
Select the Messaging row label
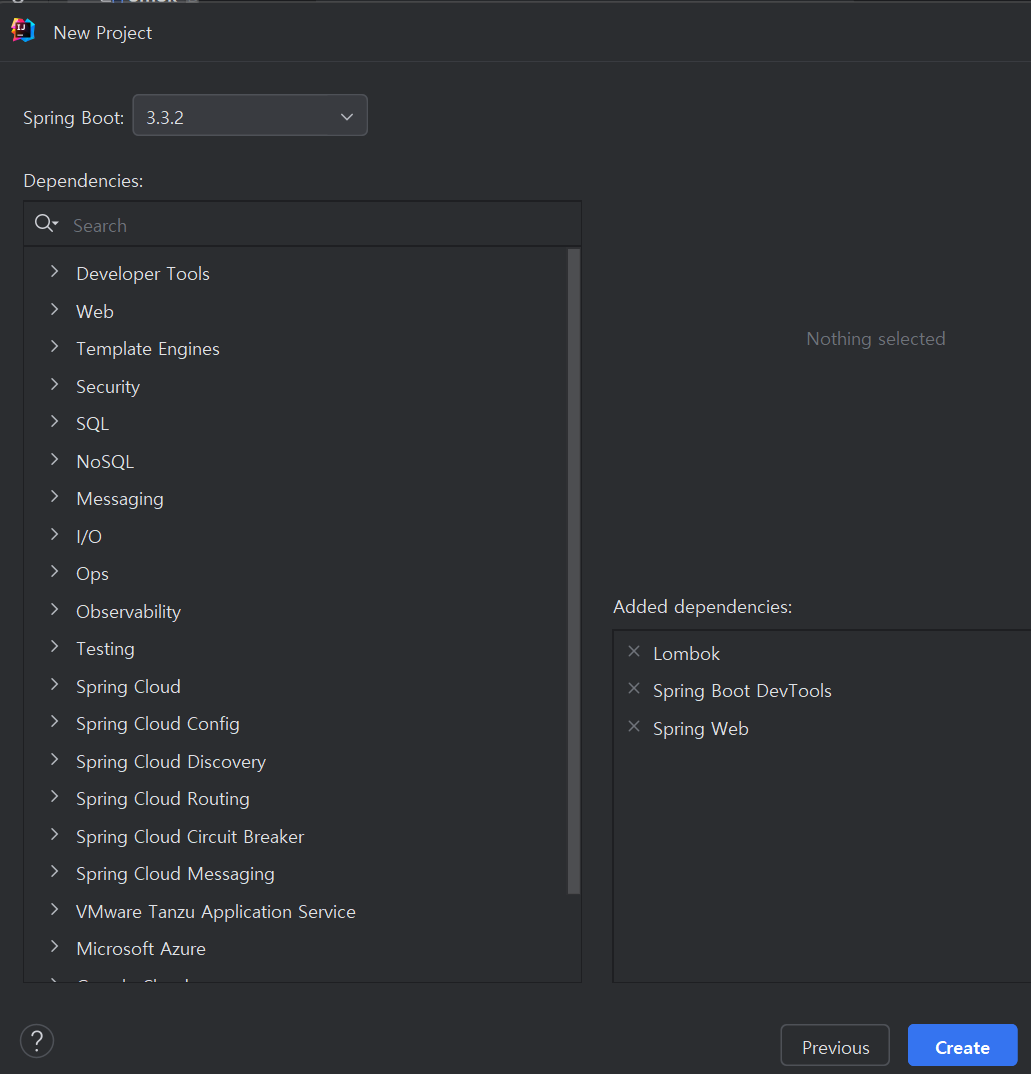click(x=120, y=499)
